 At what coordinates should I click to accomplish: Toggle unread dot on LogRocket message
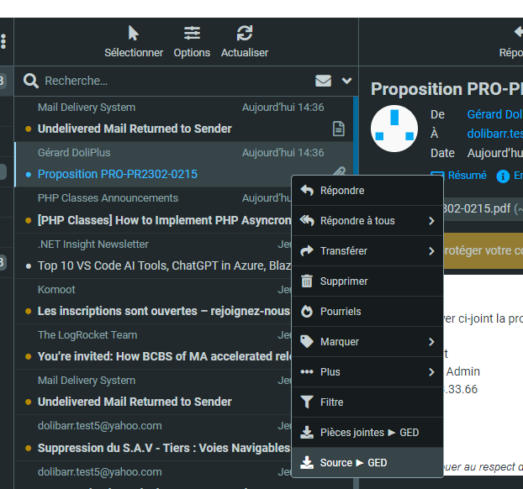point(28,357)
